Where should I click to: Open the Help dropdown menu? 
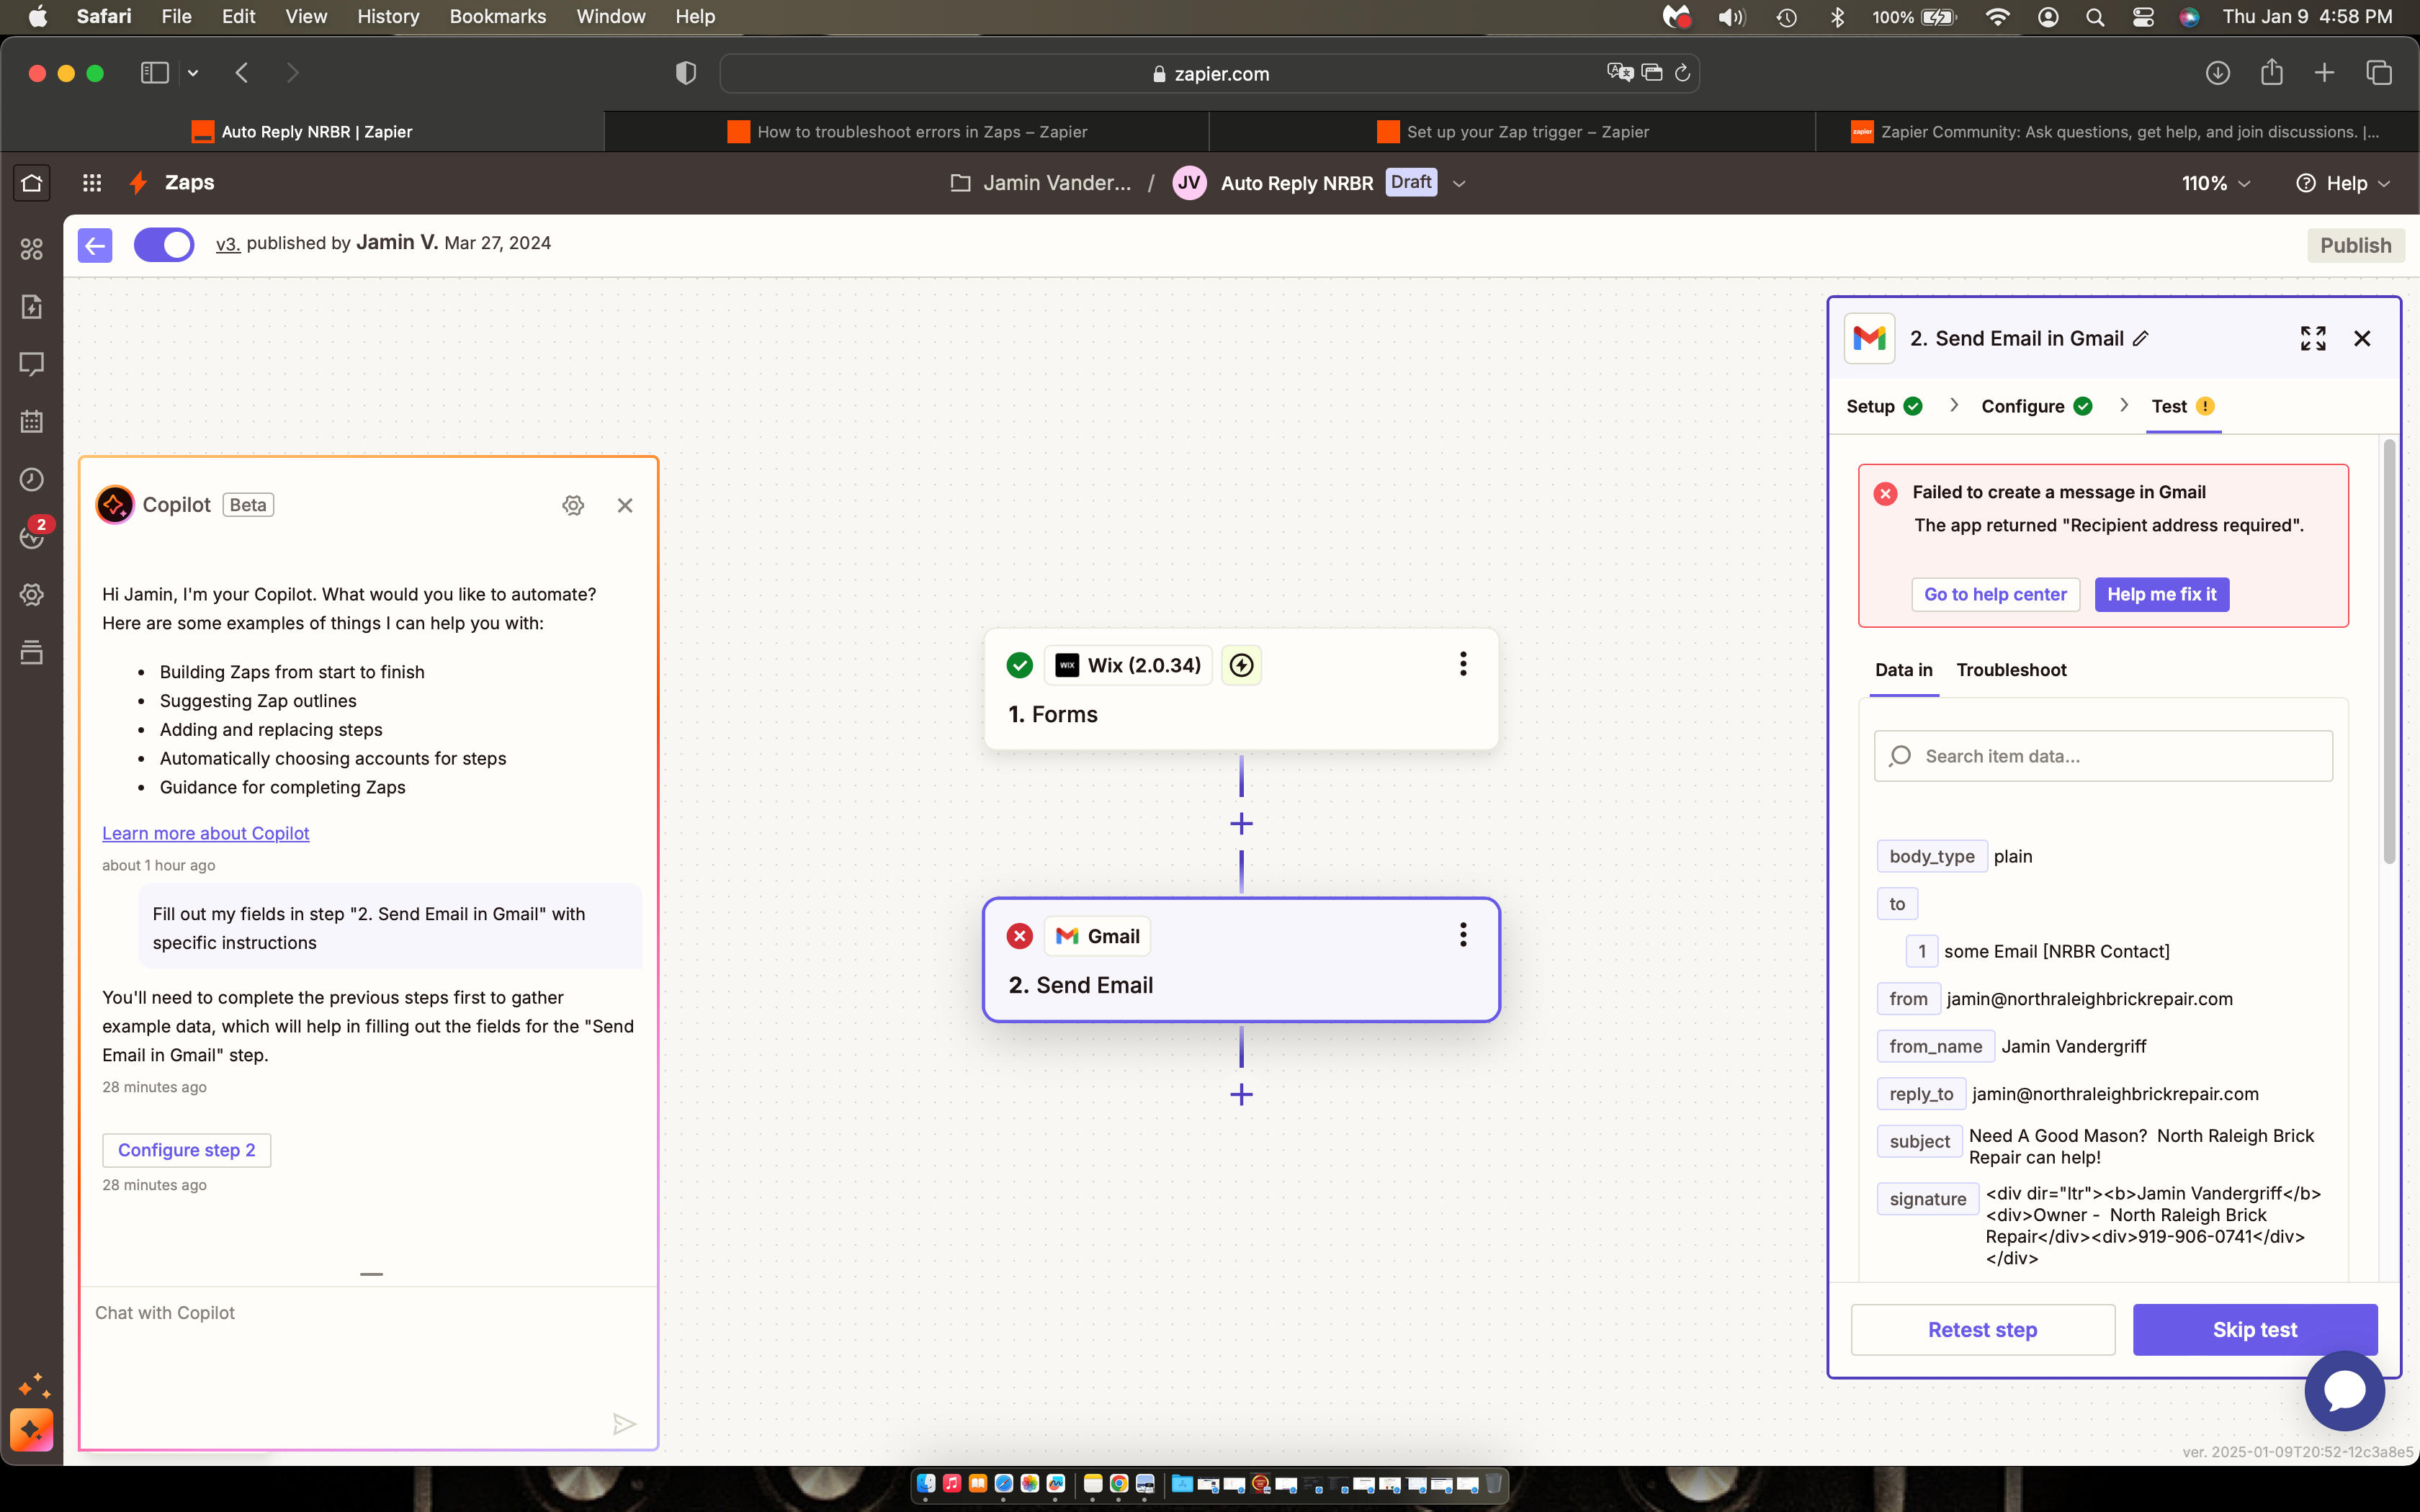click(2343, 184)
